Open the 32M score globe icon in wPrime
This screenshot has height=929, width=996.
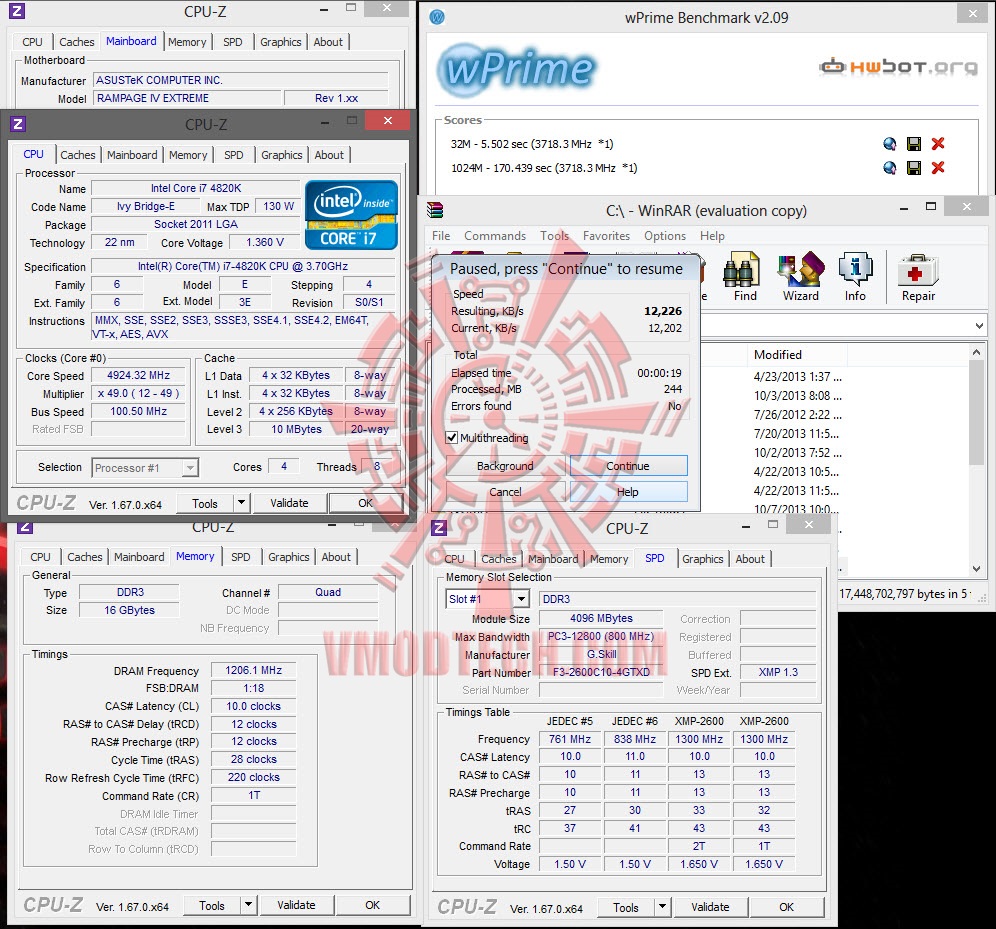[889, 144]
